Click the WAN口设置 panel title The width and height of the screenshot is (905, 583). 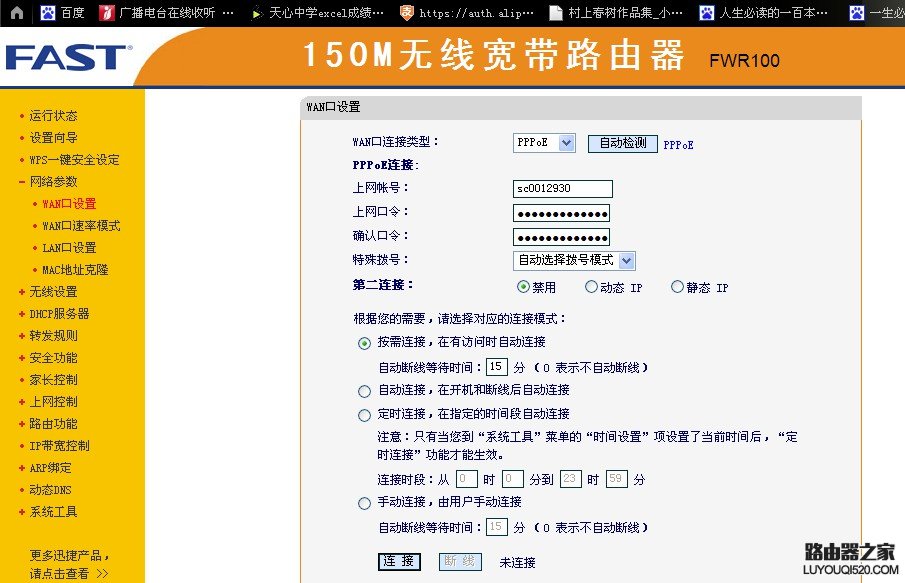pos(333,107)
